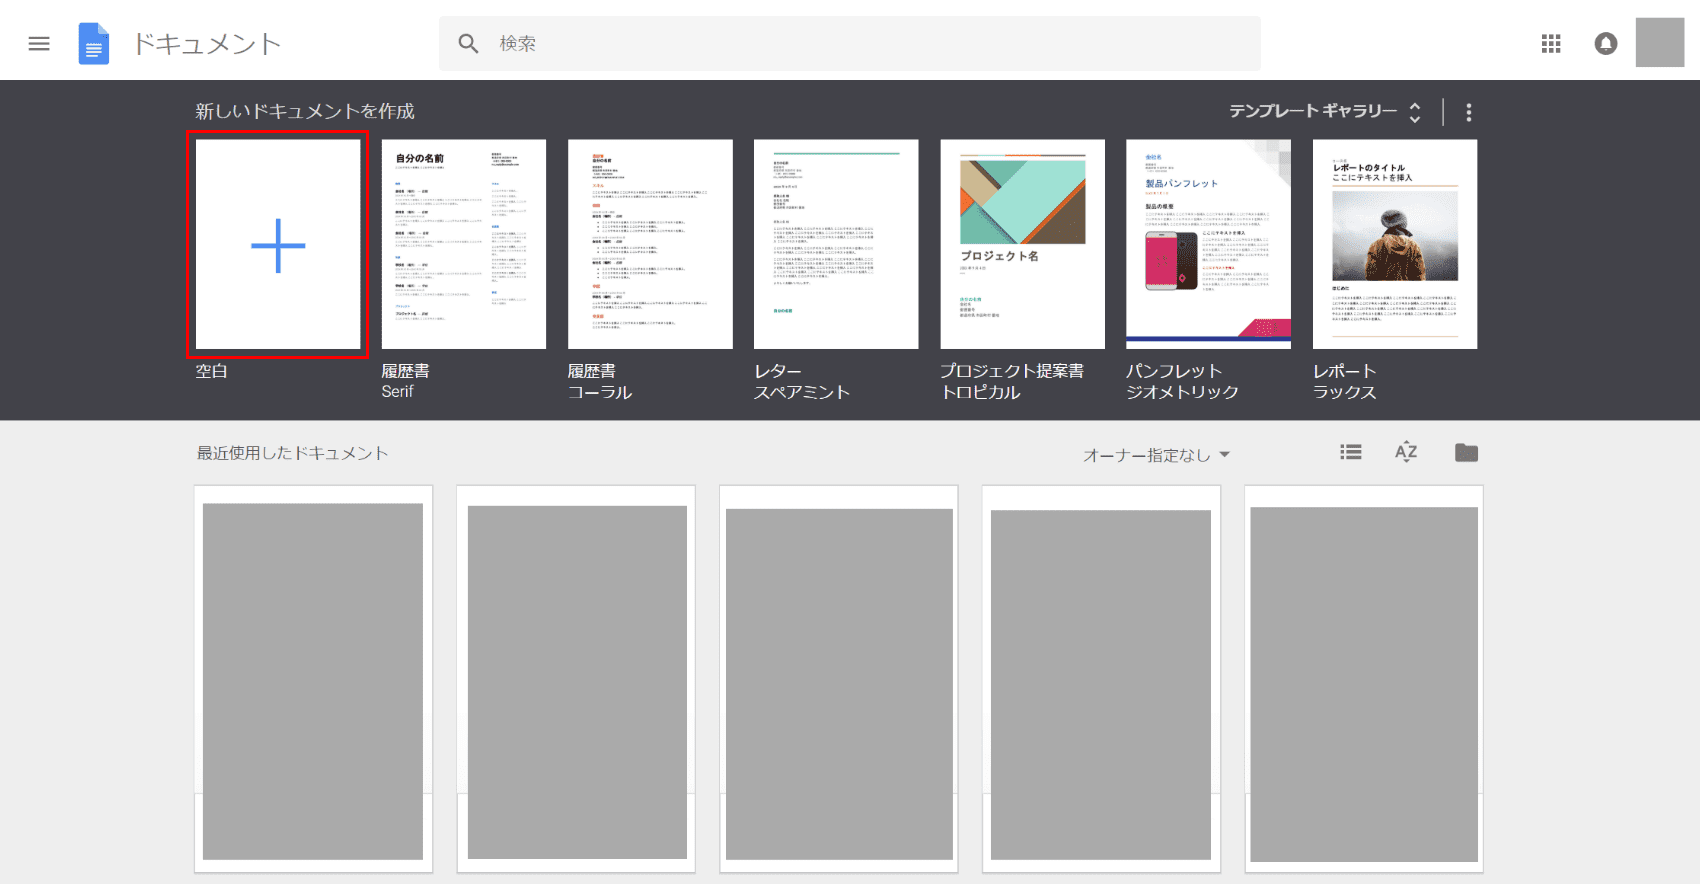
Task: Click the ドキュメント app title
Action: click(x=207, y=44)
